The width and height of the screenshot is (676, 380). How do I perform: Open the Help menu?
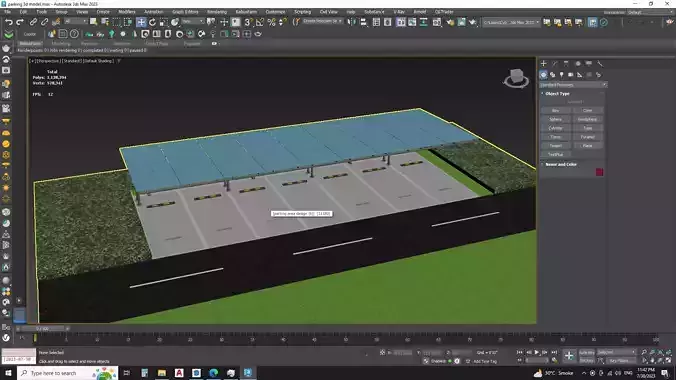click(x=351, y=12)
